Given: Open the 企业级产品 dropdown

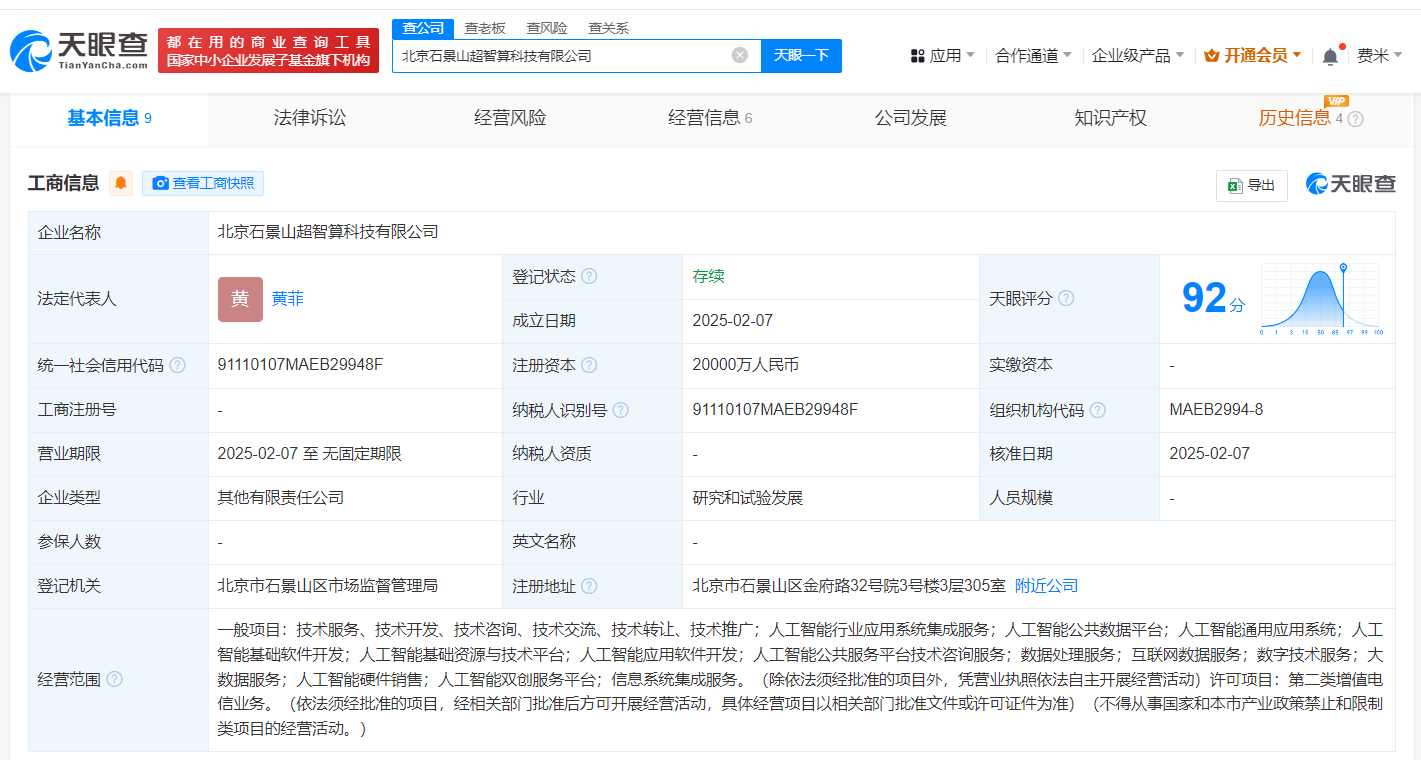Looking at the screenshot, I should pos(1138,55).
